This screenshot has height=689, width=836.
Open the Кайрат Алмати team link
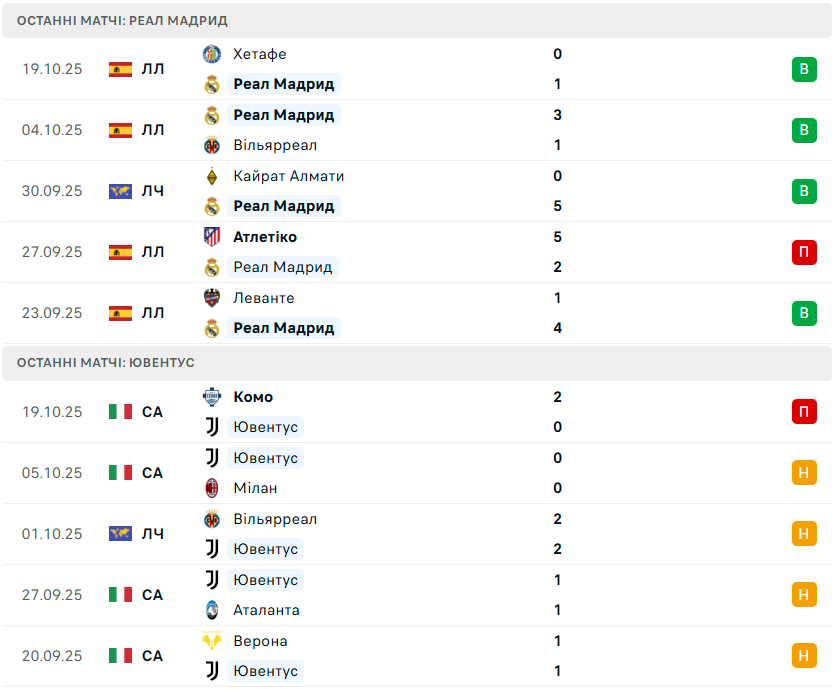288,176
